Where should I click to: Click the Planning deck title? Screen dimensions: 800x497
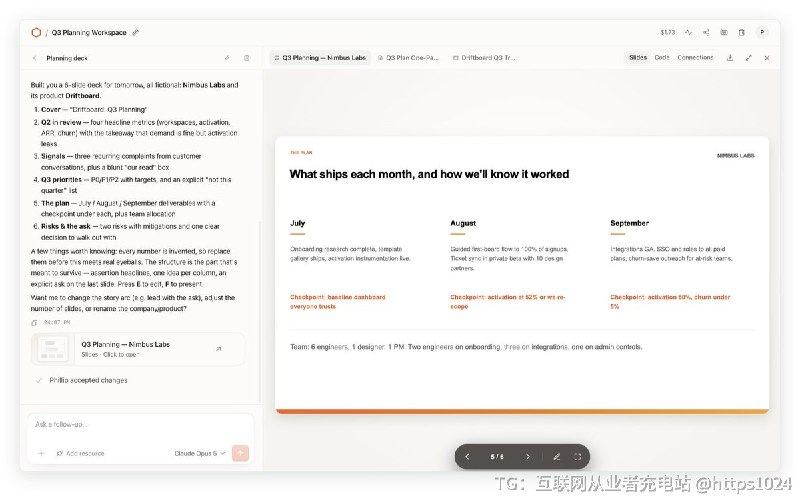(x=67, y=58)
